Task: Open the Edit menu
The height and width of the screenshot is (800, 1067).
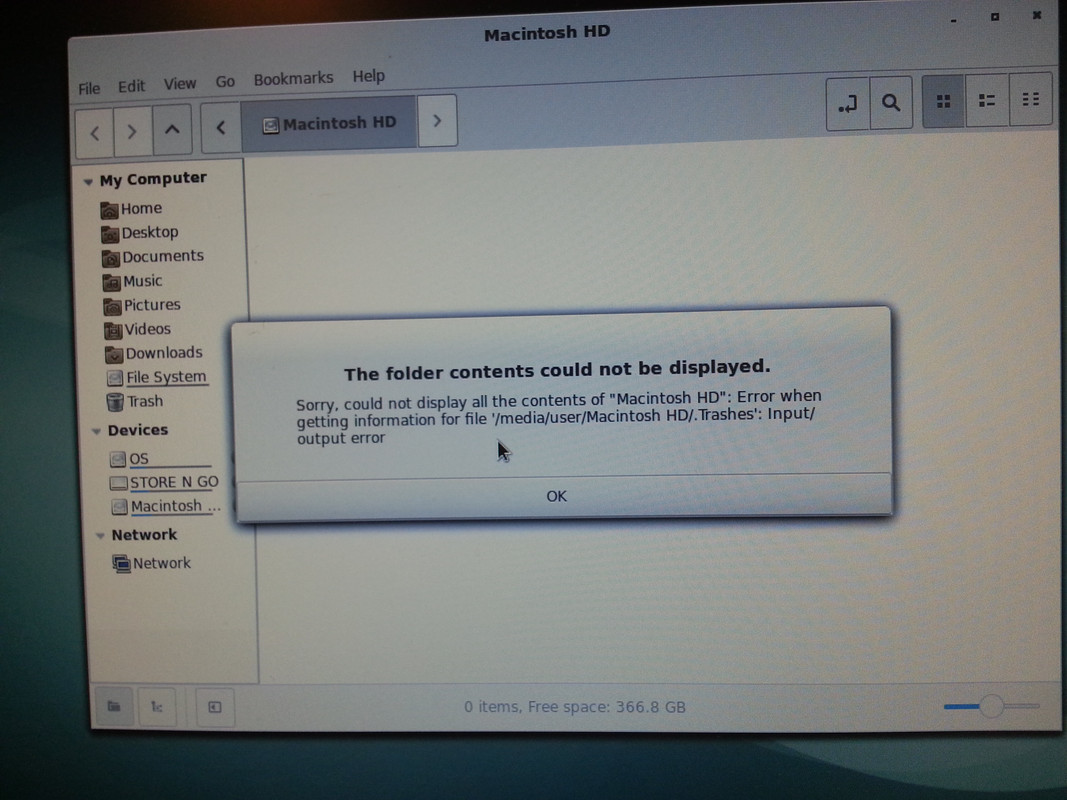Action: (131, 86)
